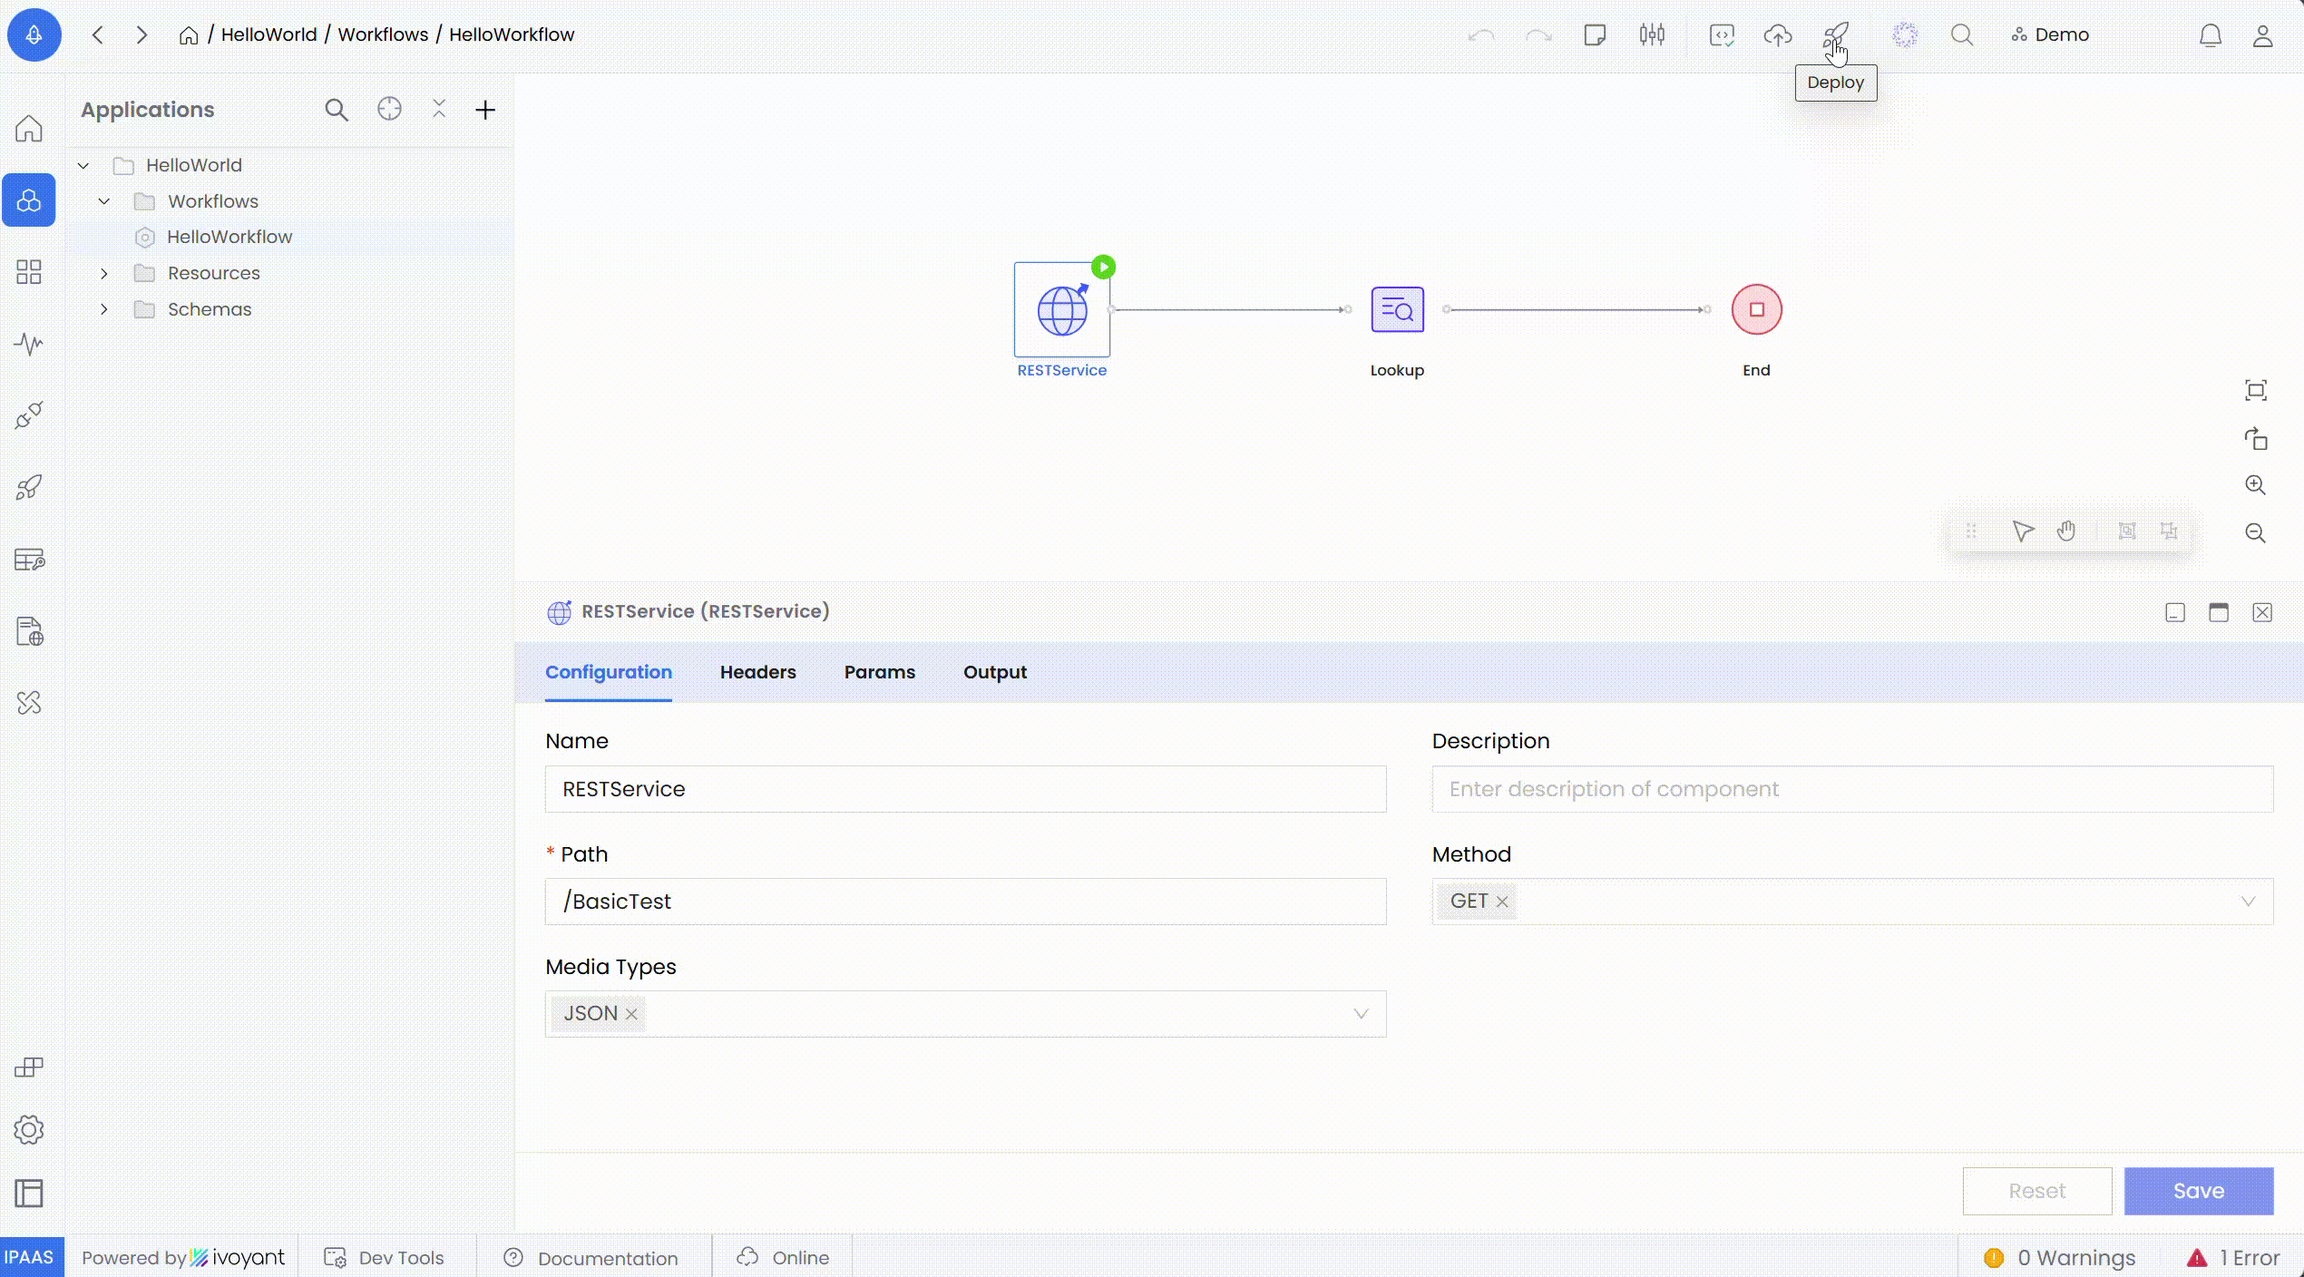Click the Deploy rocket icon in top toolbar
Image resolution: width=2304 pixels, height=1277 pixels.
pos(1835,36)
